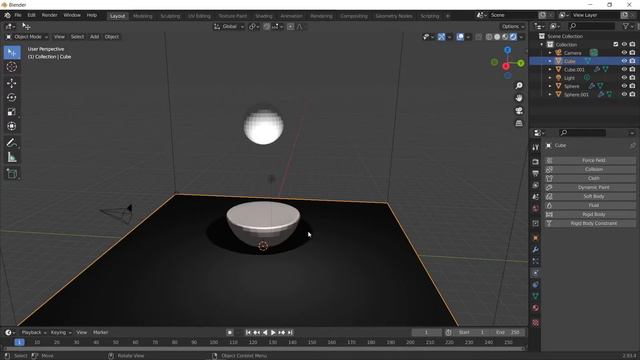Screen dimensions: 640x360
Task: Enable Fluid physics button
Action: click(x=590, y=205)
